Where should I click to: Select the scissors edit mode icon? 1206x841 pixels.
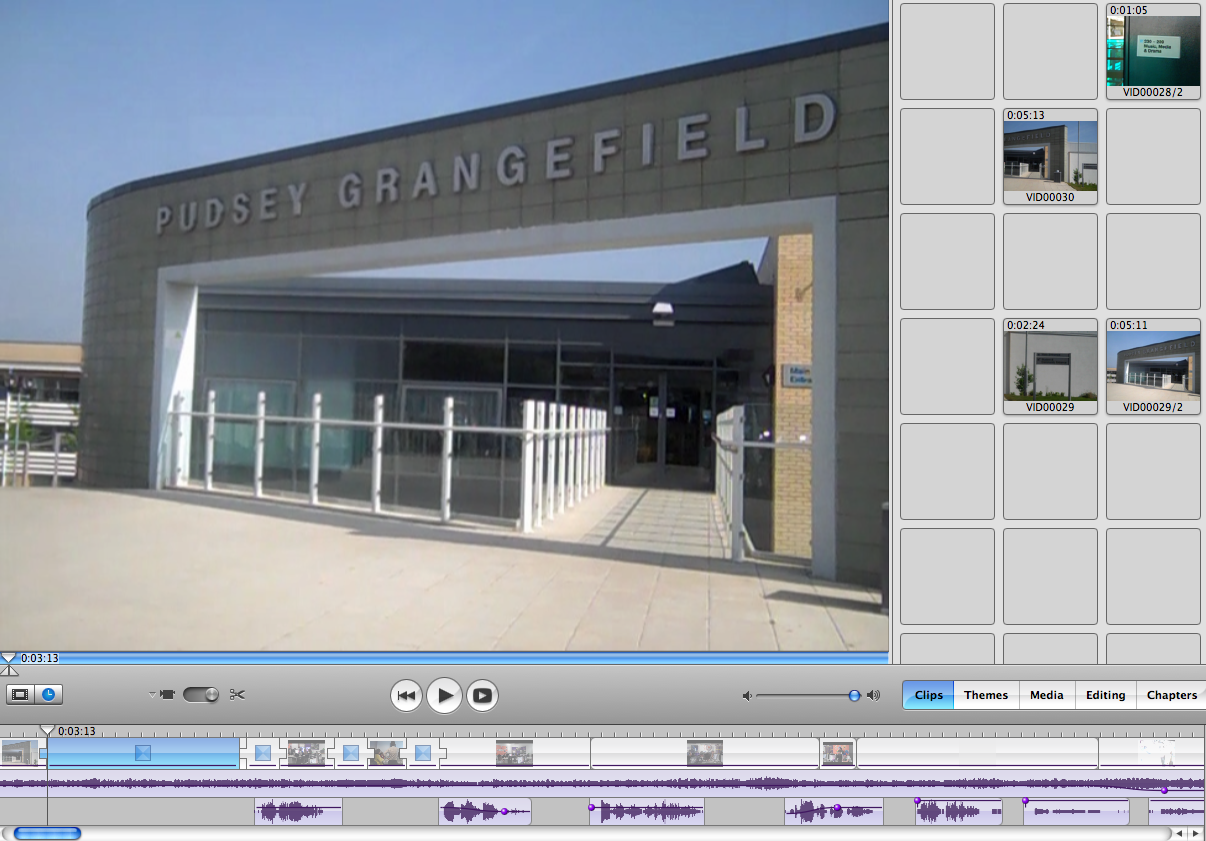pyautogui.click(x=237, y=694)
